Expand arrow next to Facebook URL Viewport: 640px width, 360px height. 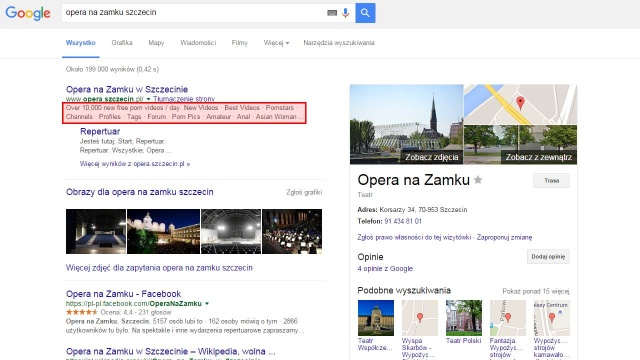207,304
